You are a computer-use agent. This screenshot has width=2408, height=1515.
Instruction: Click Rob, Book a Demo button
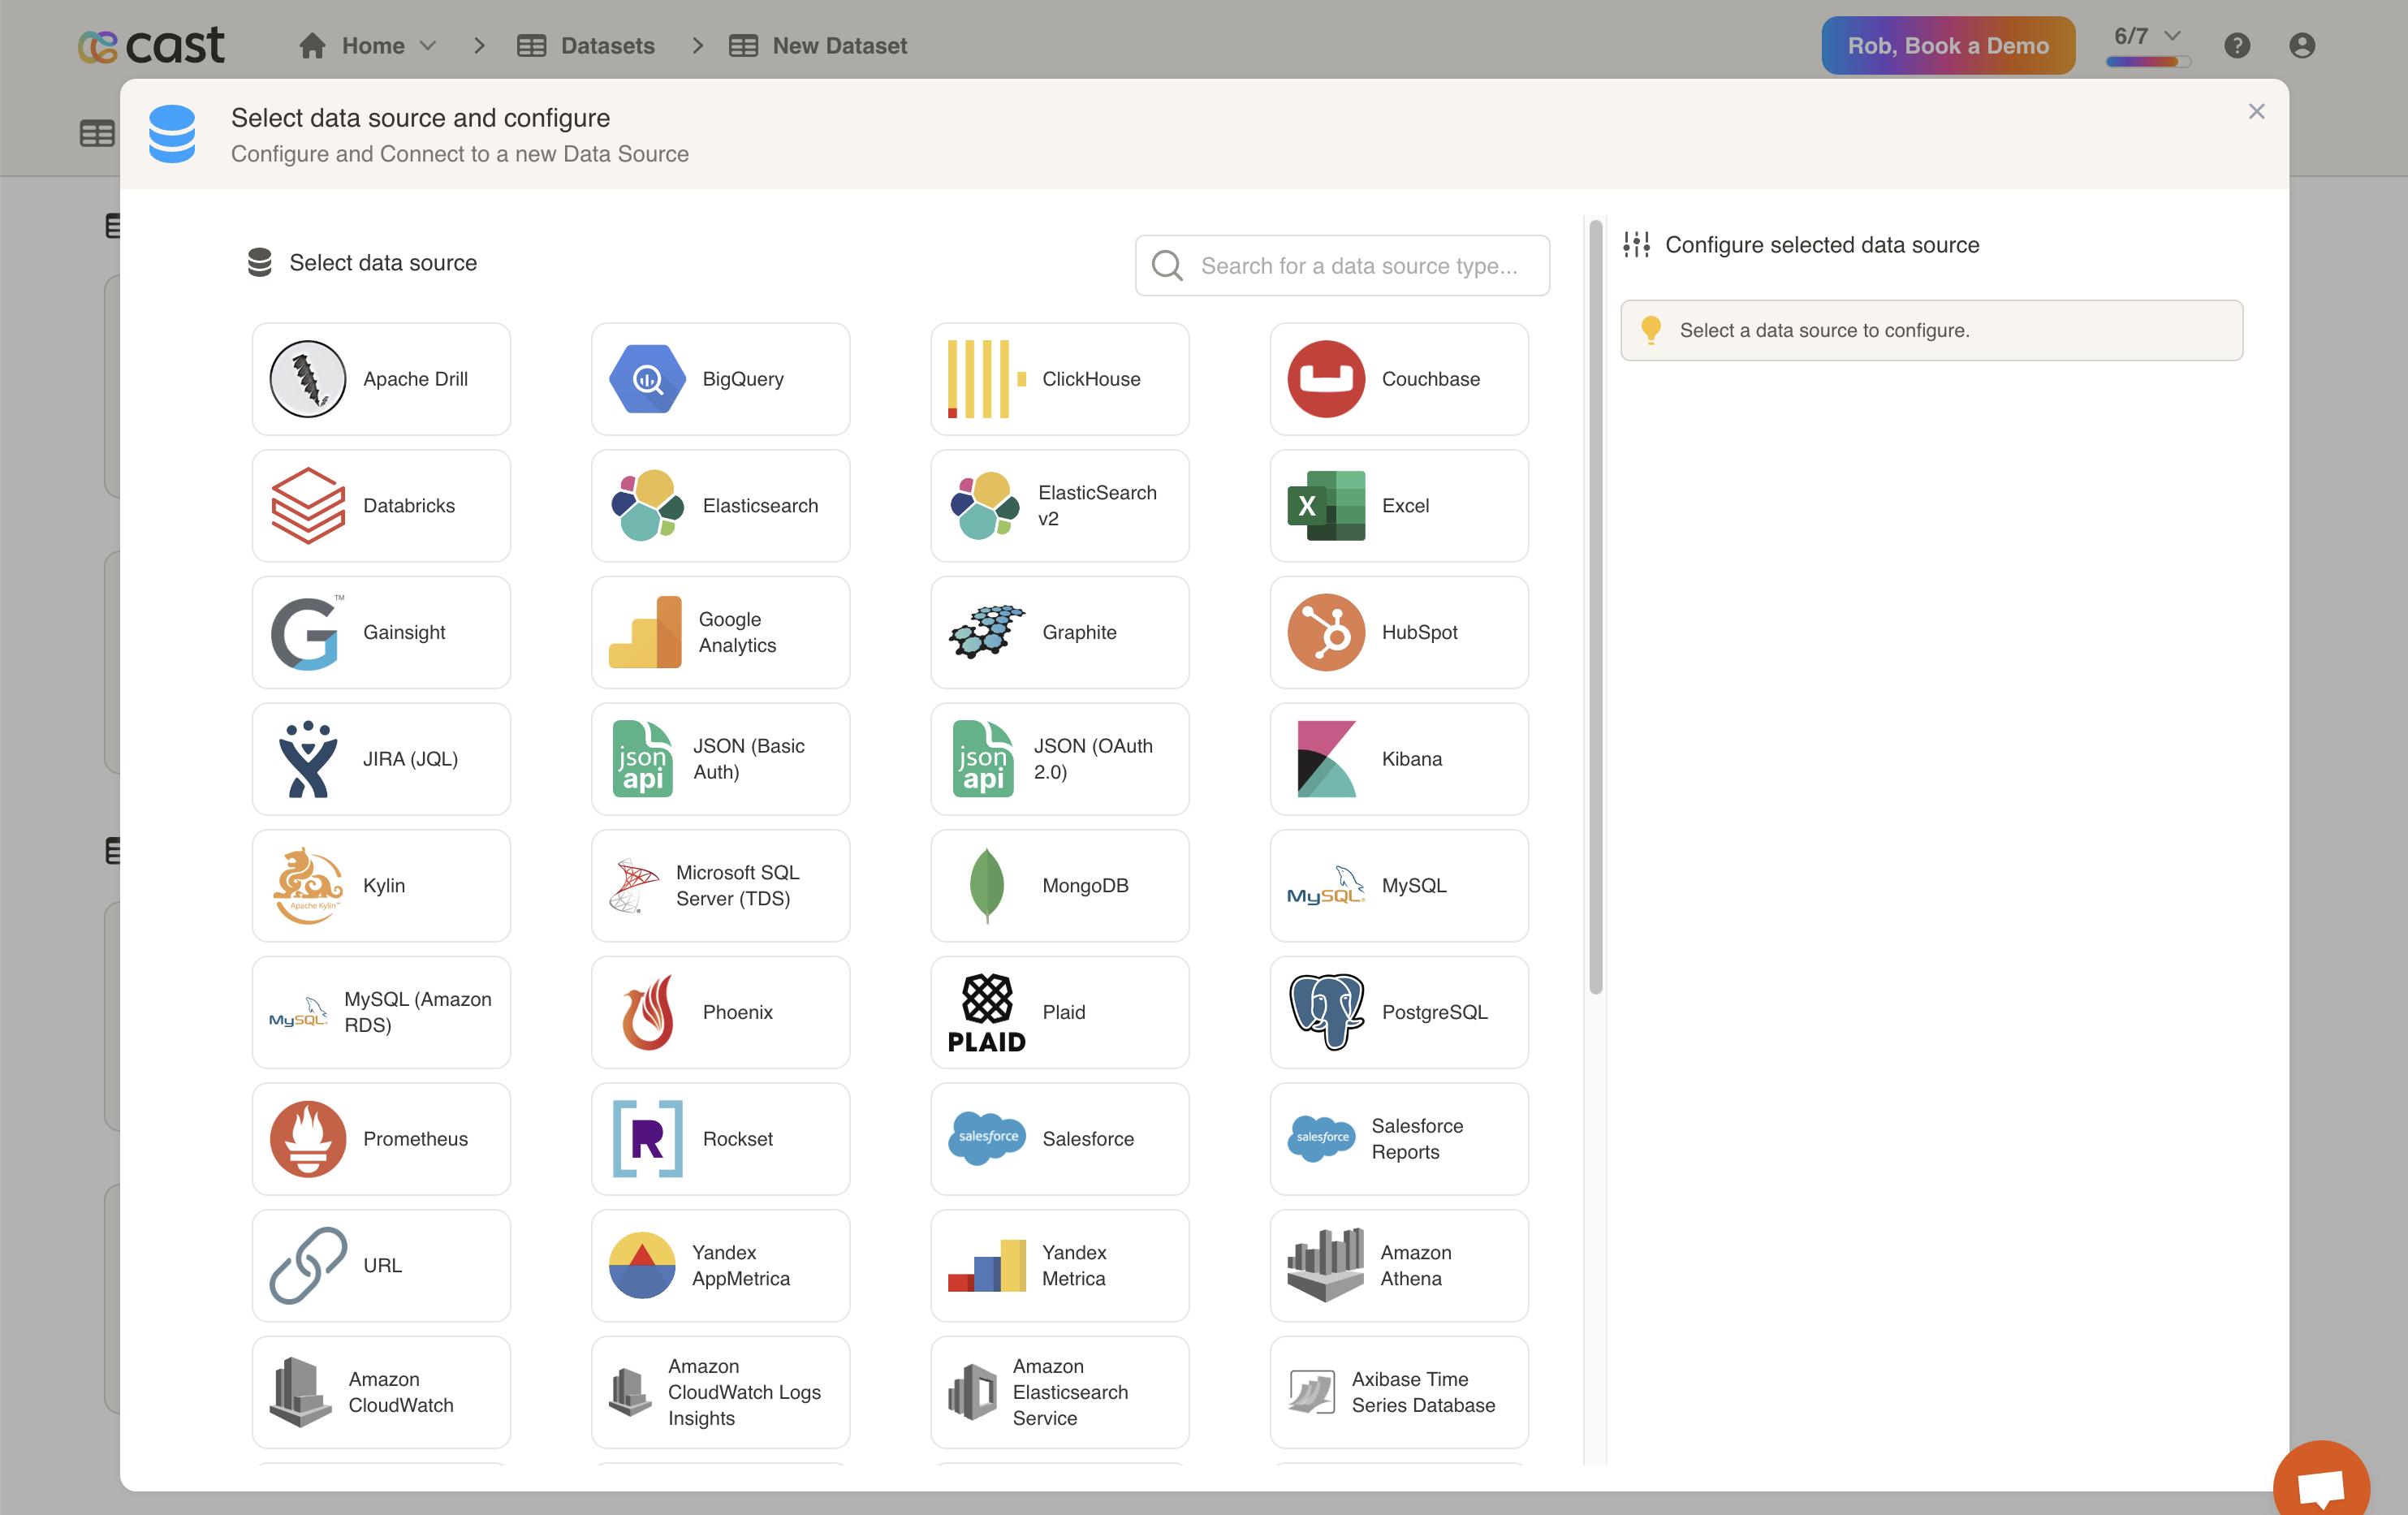coord(1947,45)
